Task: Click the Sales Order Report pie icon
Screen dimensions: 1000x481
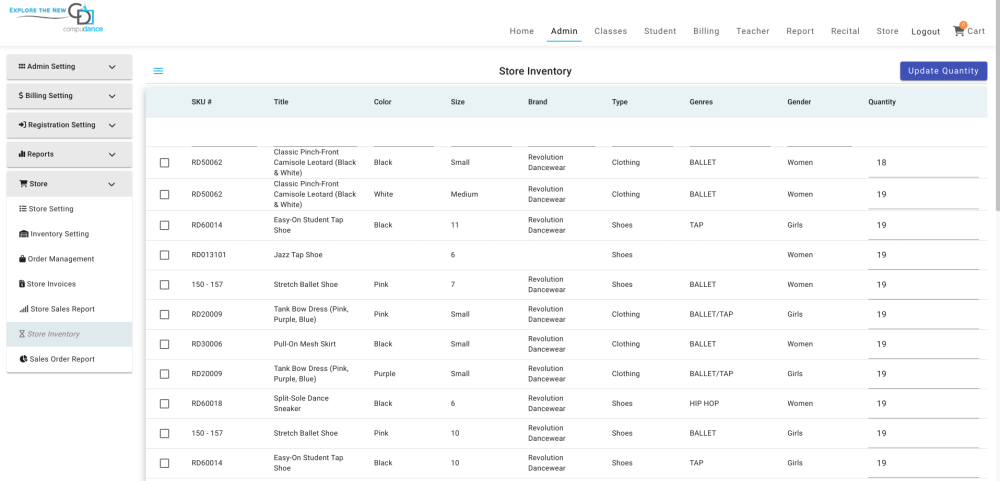Action: (x=24, y=359)
